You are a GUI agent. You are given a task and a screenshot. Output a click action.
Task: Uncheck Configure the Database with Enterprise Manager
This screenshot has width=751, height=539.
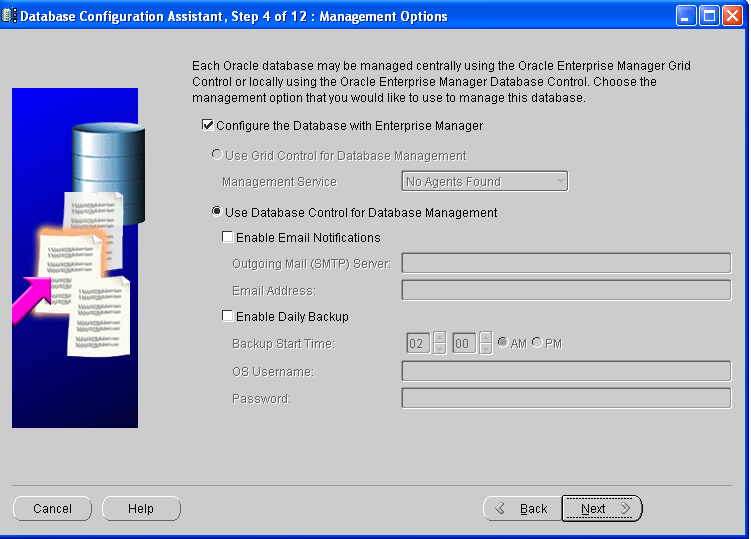207,126
